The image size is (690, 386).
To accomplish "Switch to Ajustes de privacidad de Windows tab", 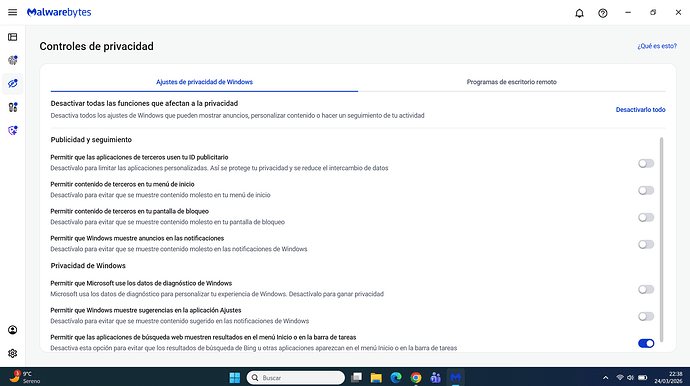I will (x=204, y=82).
